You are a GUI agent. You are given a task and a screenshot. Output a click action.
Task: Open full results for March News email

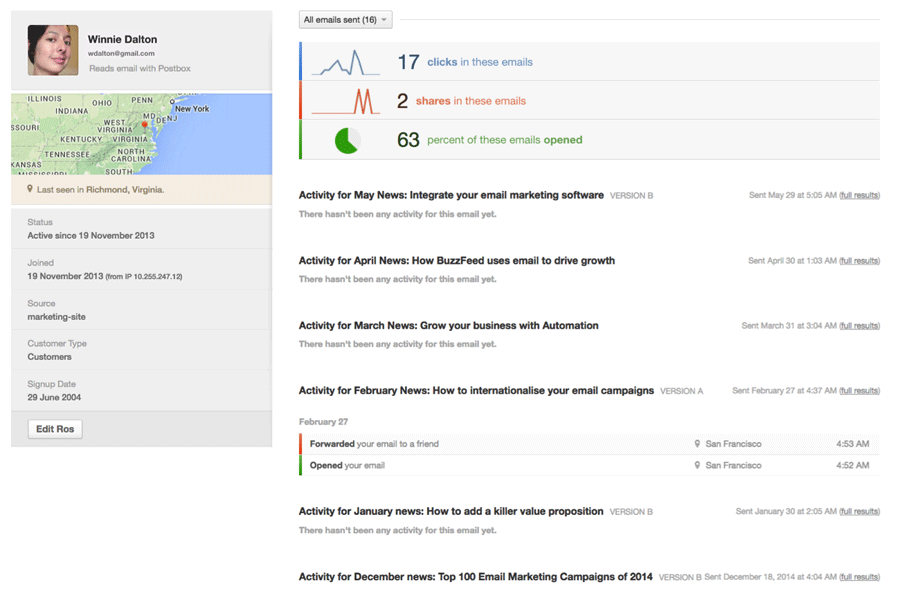[859, 326]
